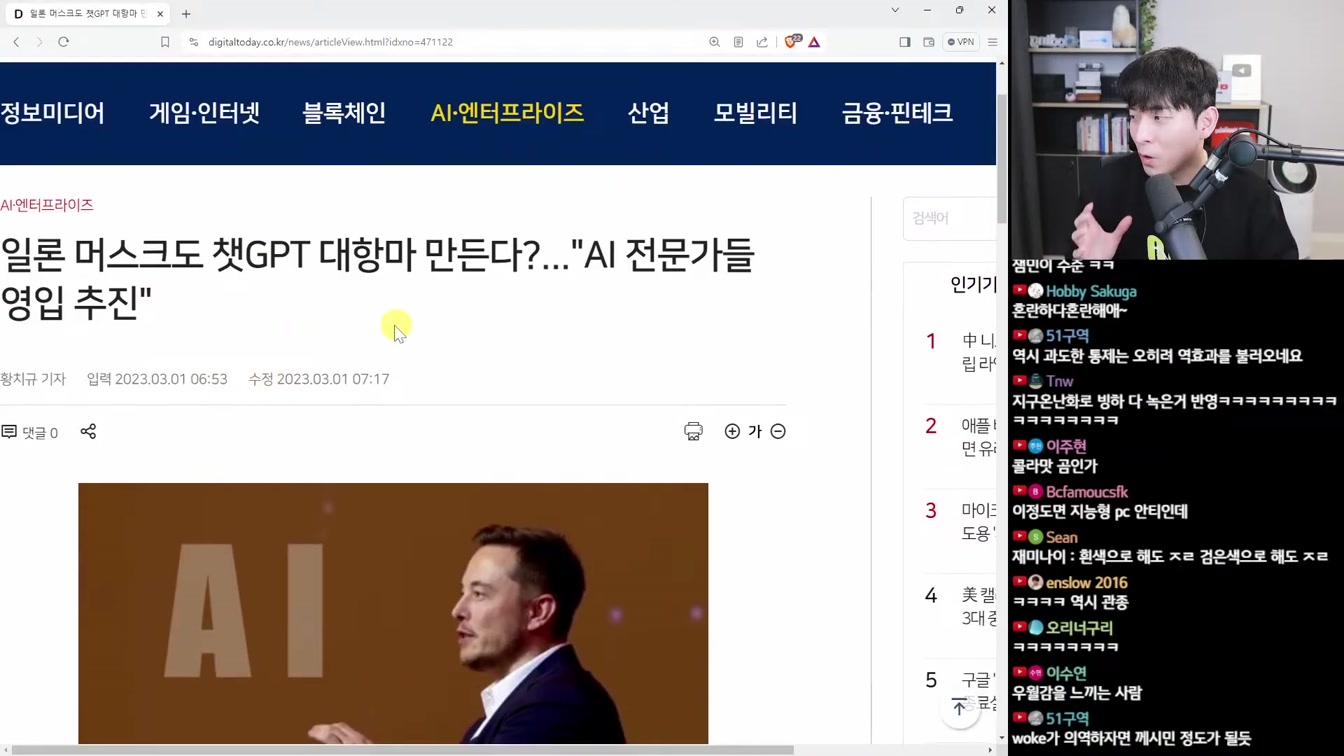Open popular article ranked 4
This screenshot has width=1344, height=756.
coord(977,607)
